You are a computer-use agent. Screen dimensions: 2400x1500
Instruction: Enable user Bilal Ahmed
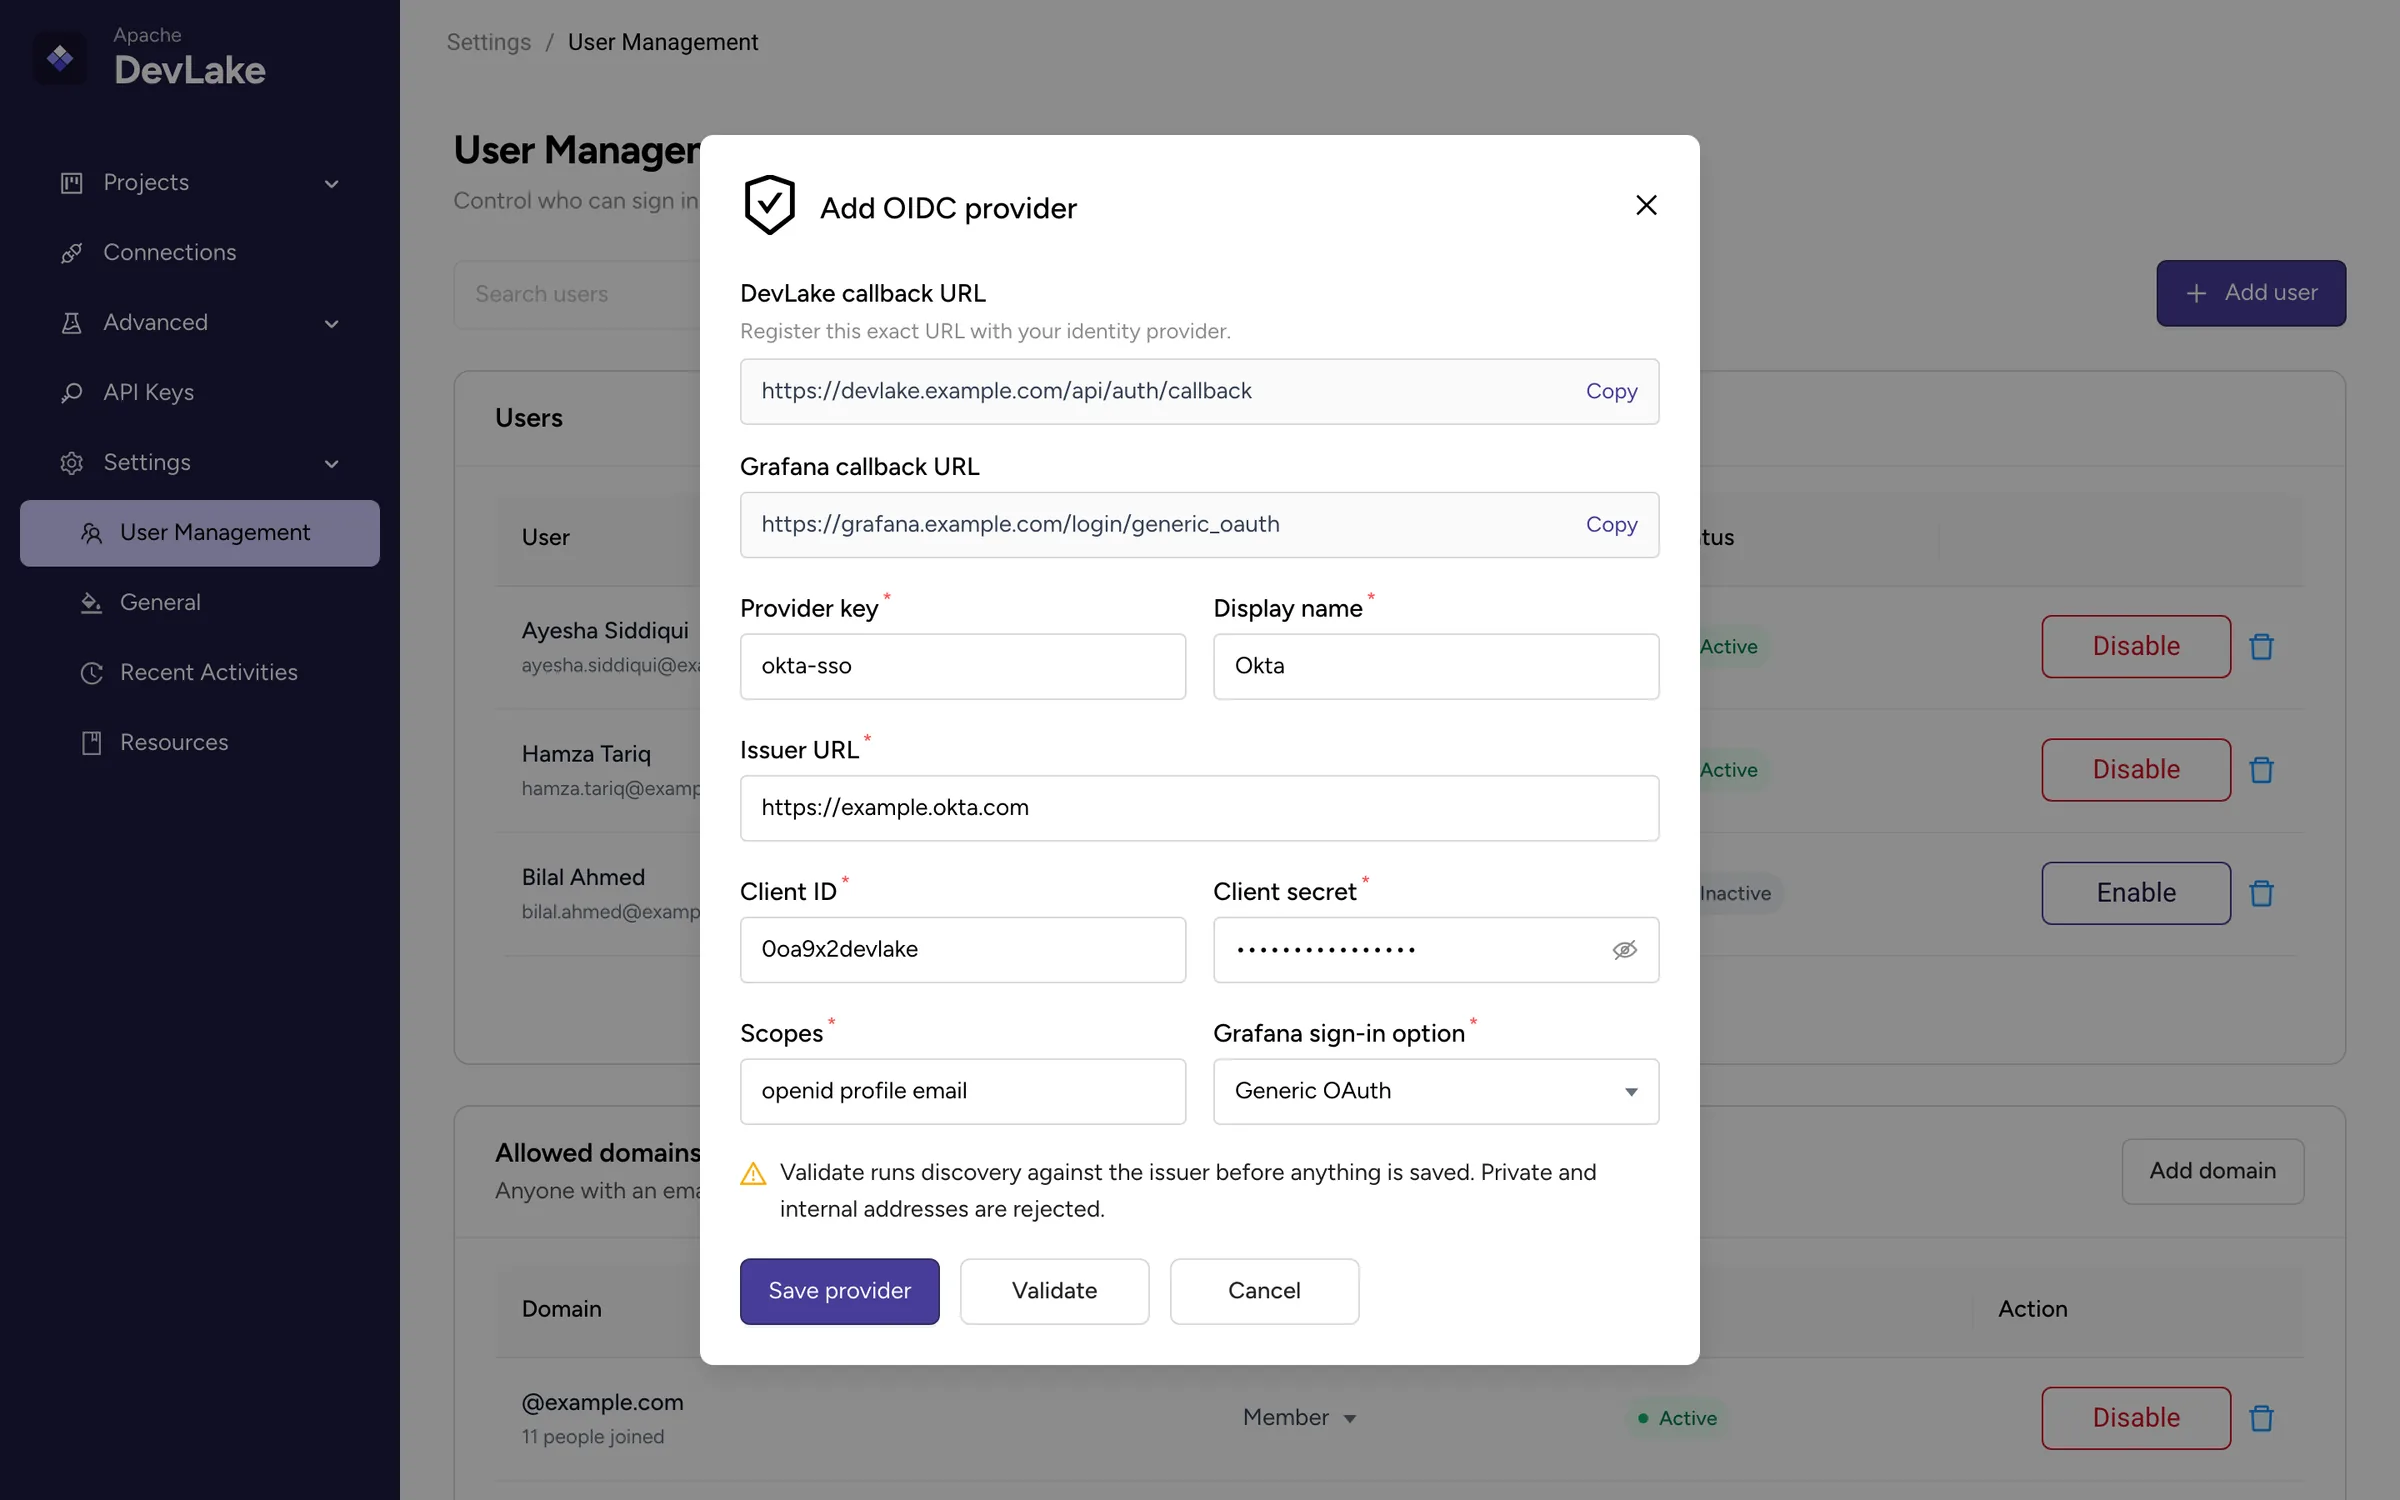[2136, 892]
